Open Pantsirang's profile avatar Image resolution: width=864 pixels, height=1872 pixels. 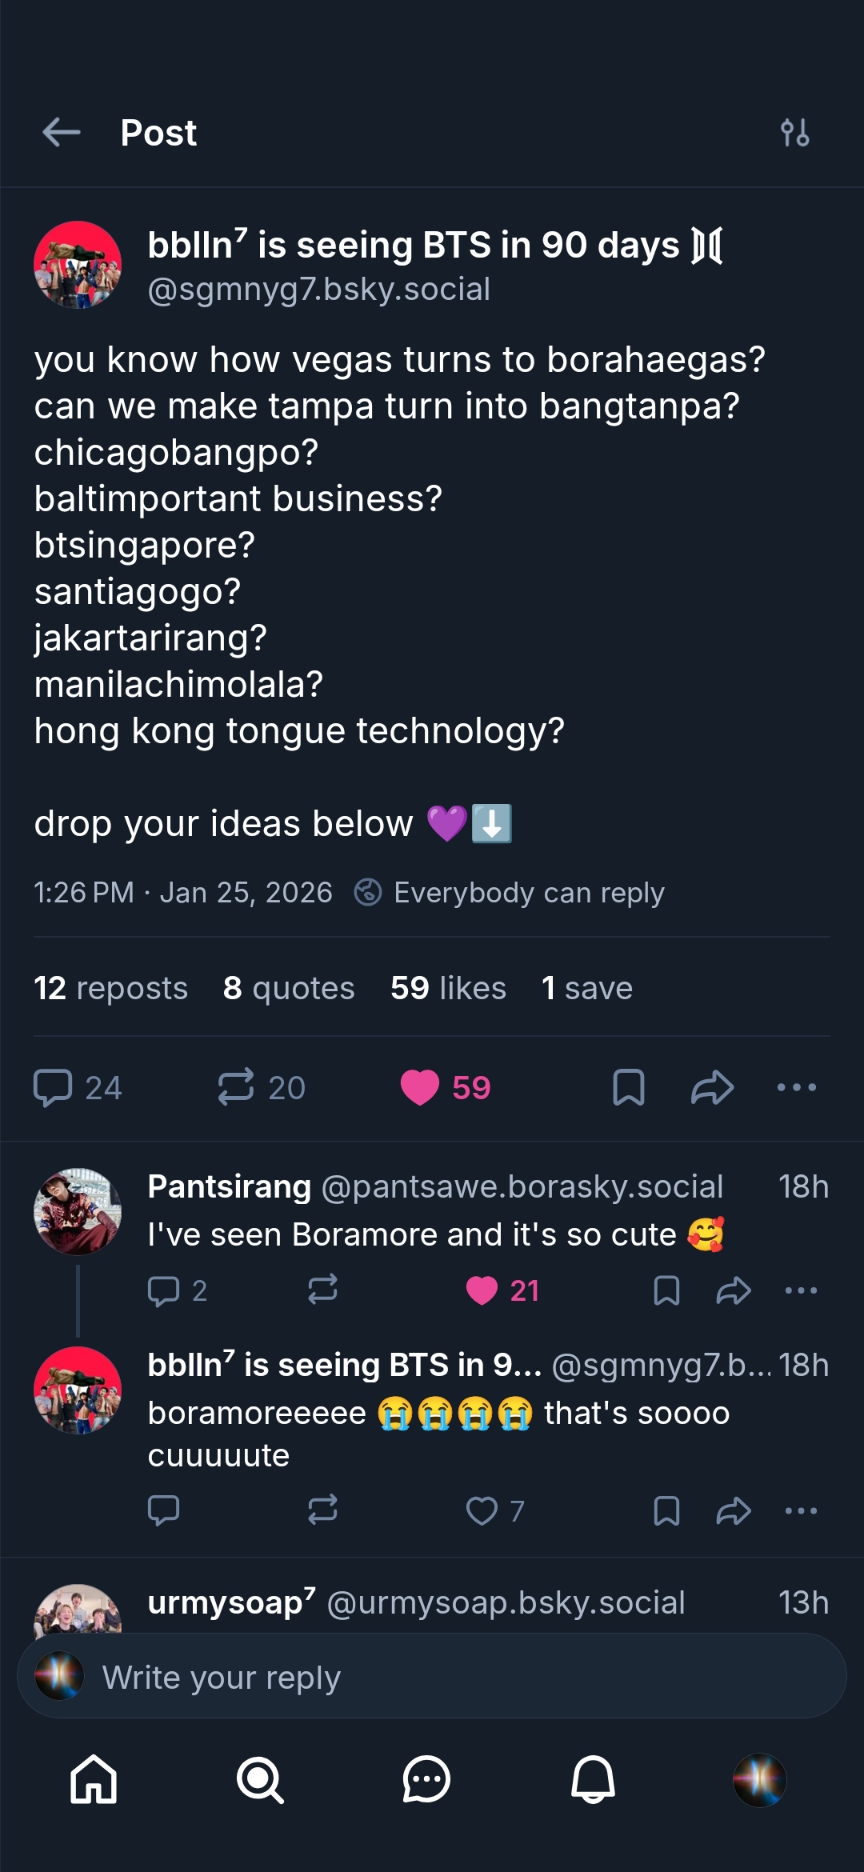click(78, 1211)
